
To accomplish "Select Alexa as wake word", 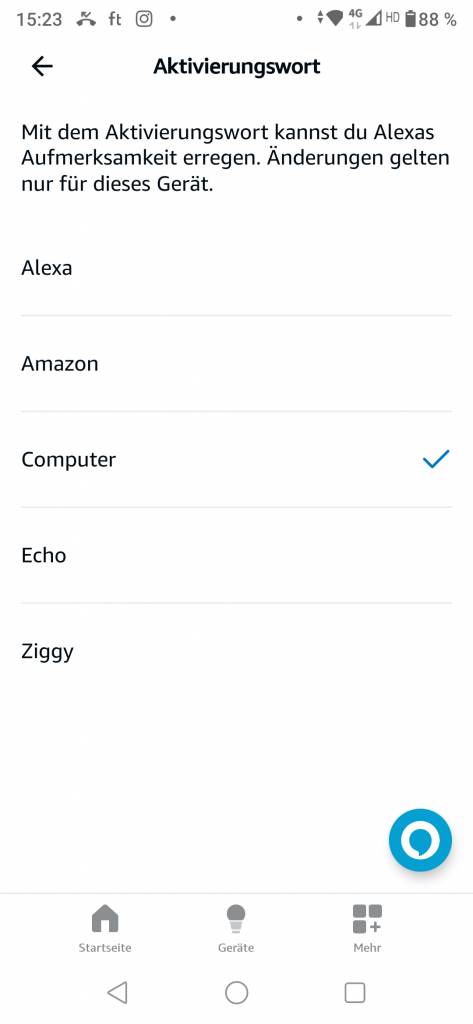I will pos(236,268).
